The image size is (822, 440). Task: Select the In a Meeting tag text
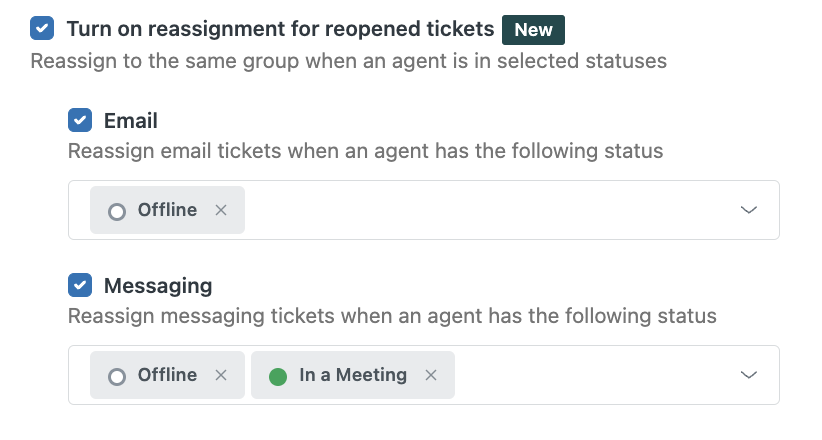pos(353,375)
